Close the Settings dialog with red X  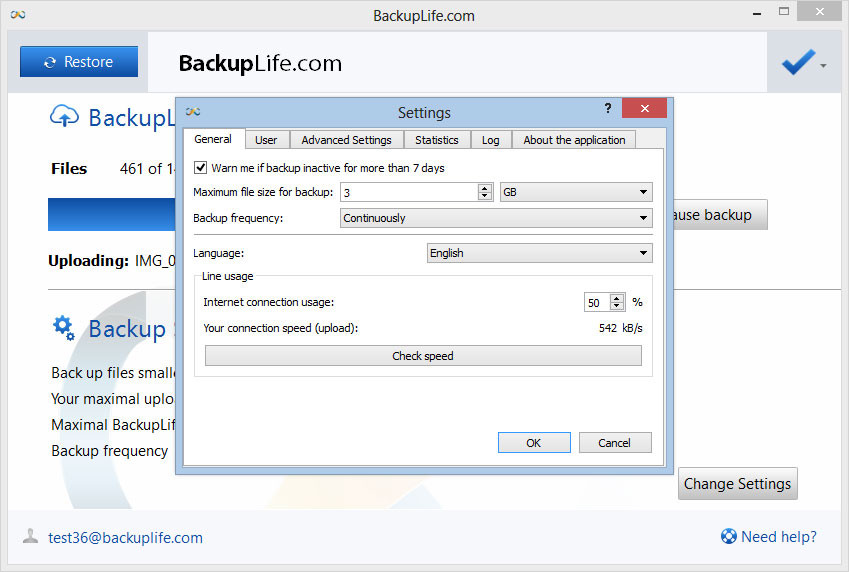coord(644,108)
